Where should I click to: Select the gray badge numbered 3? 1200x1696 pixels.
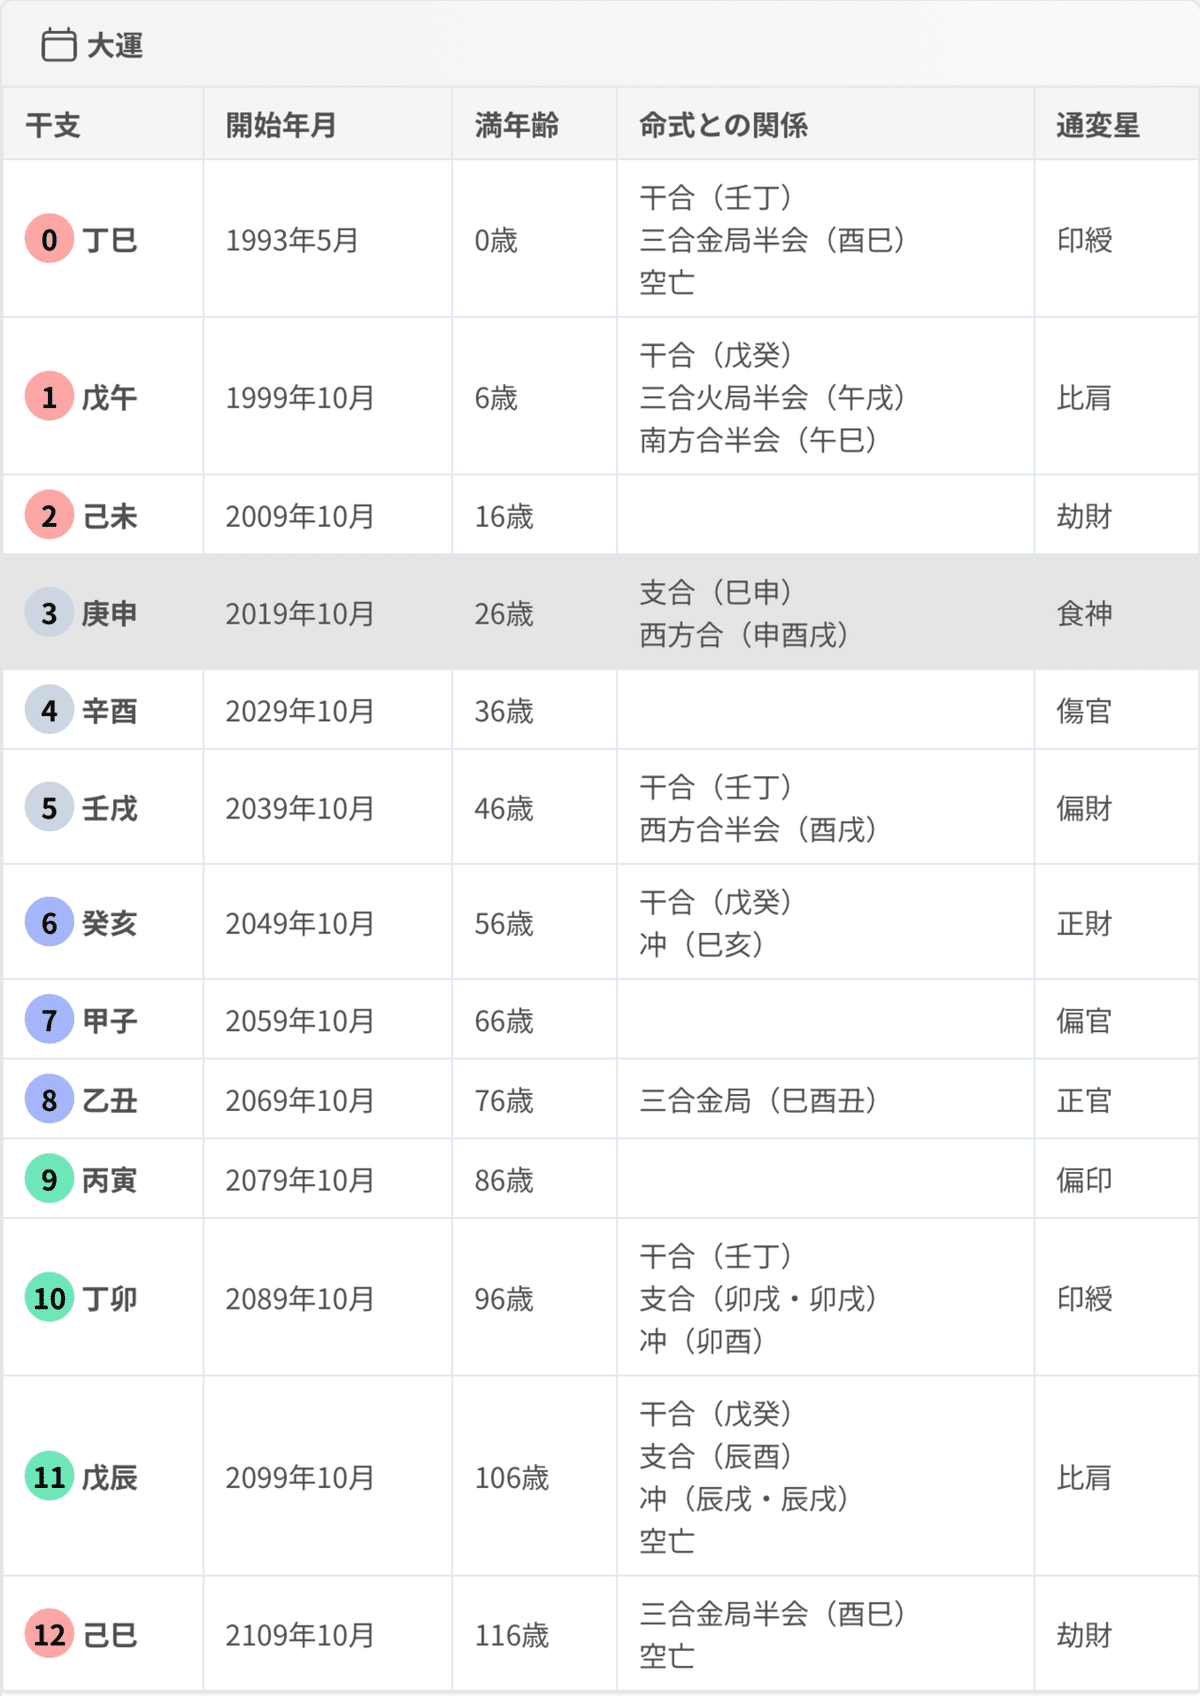49,613
